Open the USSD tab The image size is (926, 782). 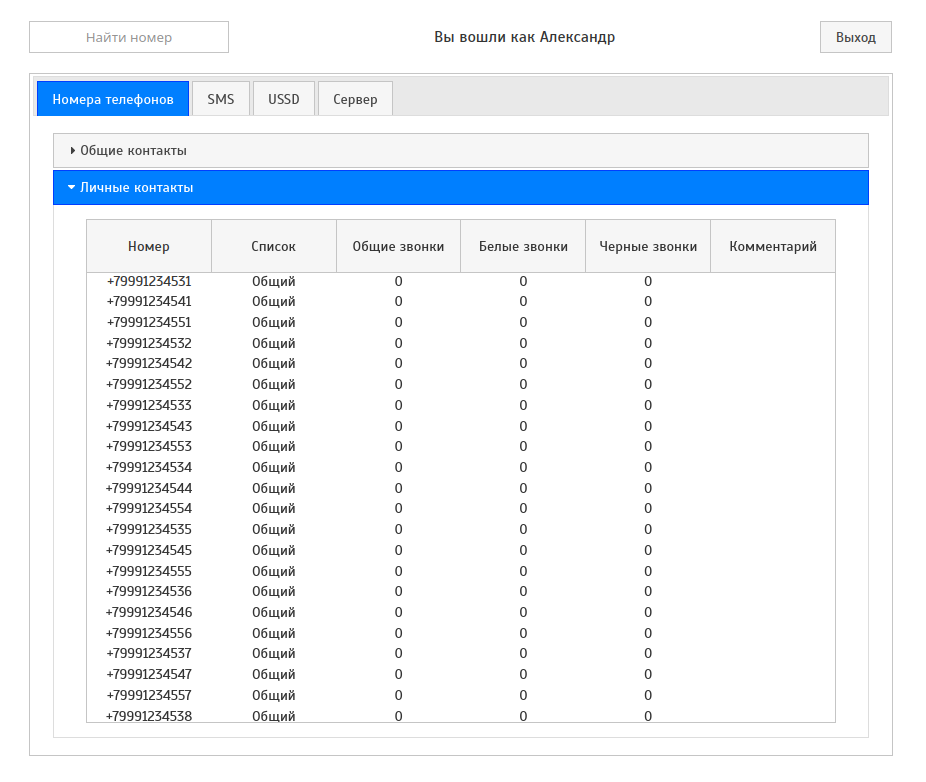click(284, 99)
